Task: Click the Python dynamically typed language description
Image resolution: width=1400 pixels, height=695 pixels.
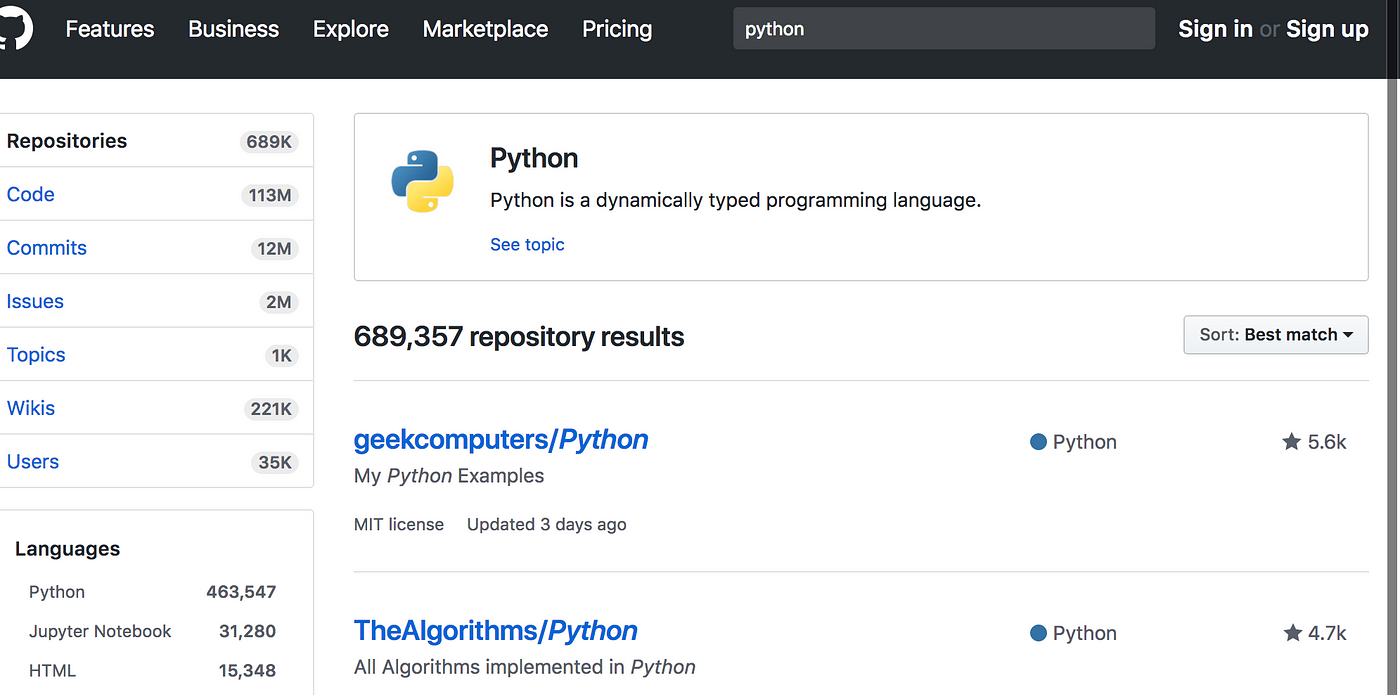Action: [x=736, y=200]
